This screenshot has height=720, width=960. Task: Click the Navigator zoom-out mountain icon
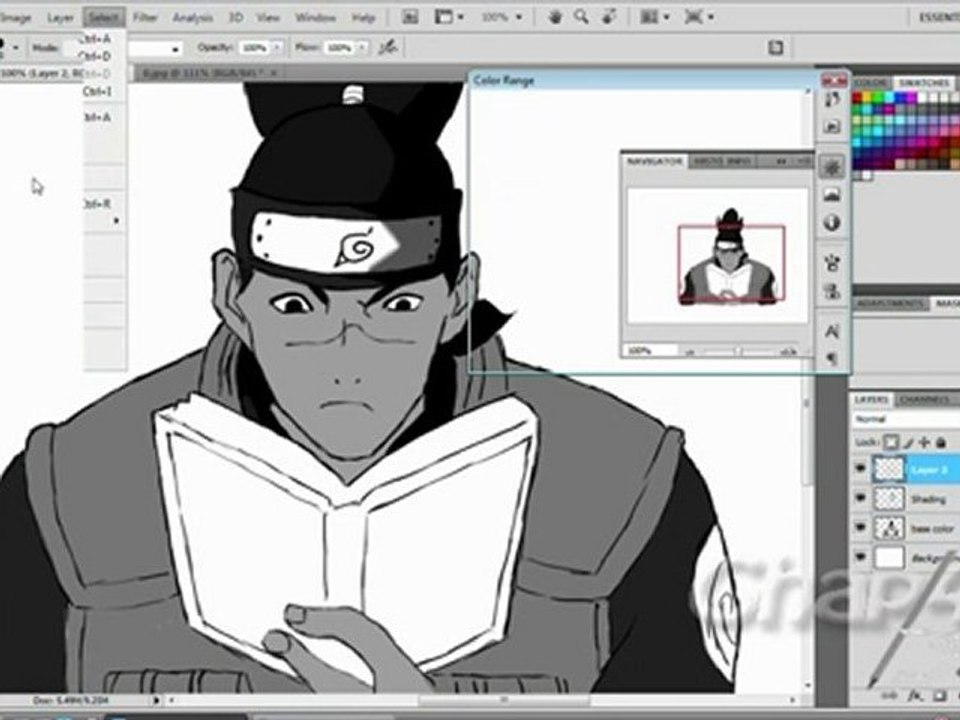tap(690, 351)
